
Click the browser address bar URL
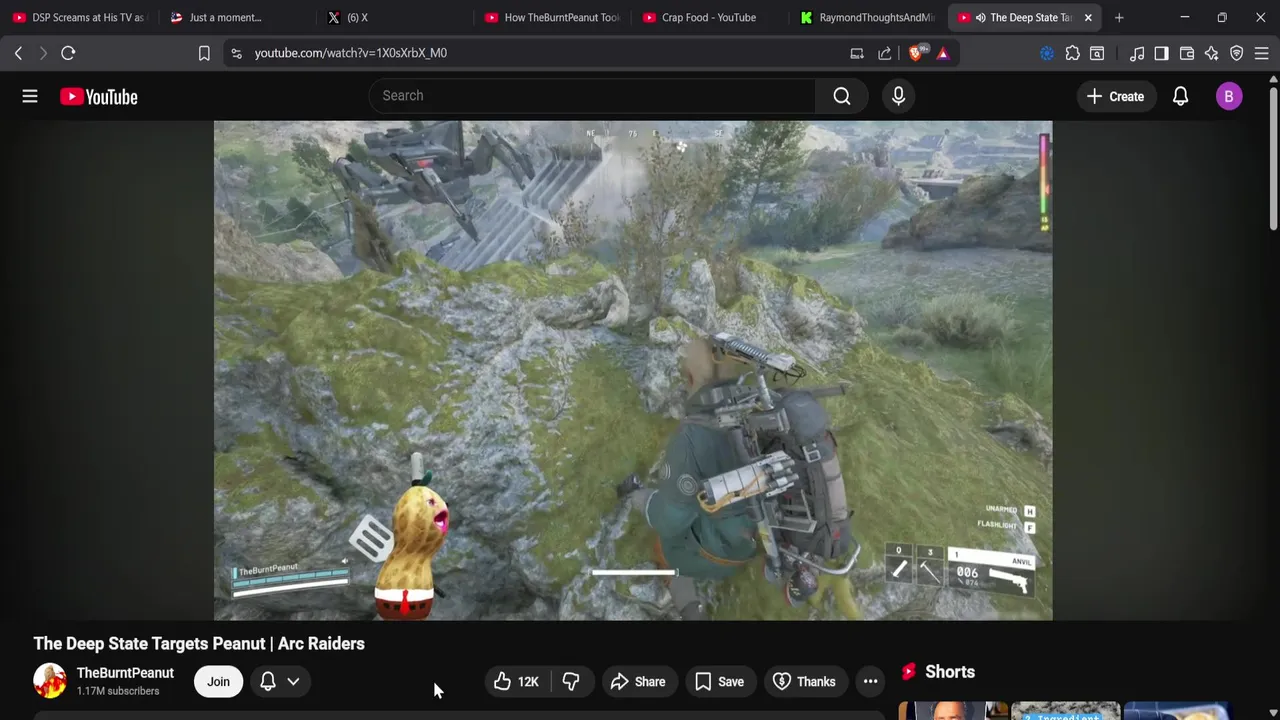pos(350,53)
